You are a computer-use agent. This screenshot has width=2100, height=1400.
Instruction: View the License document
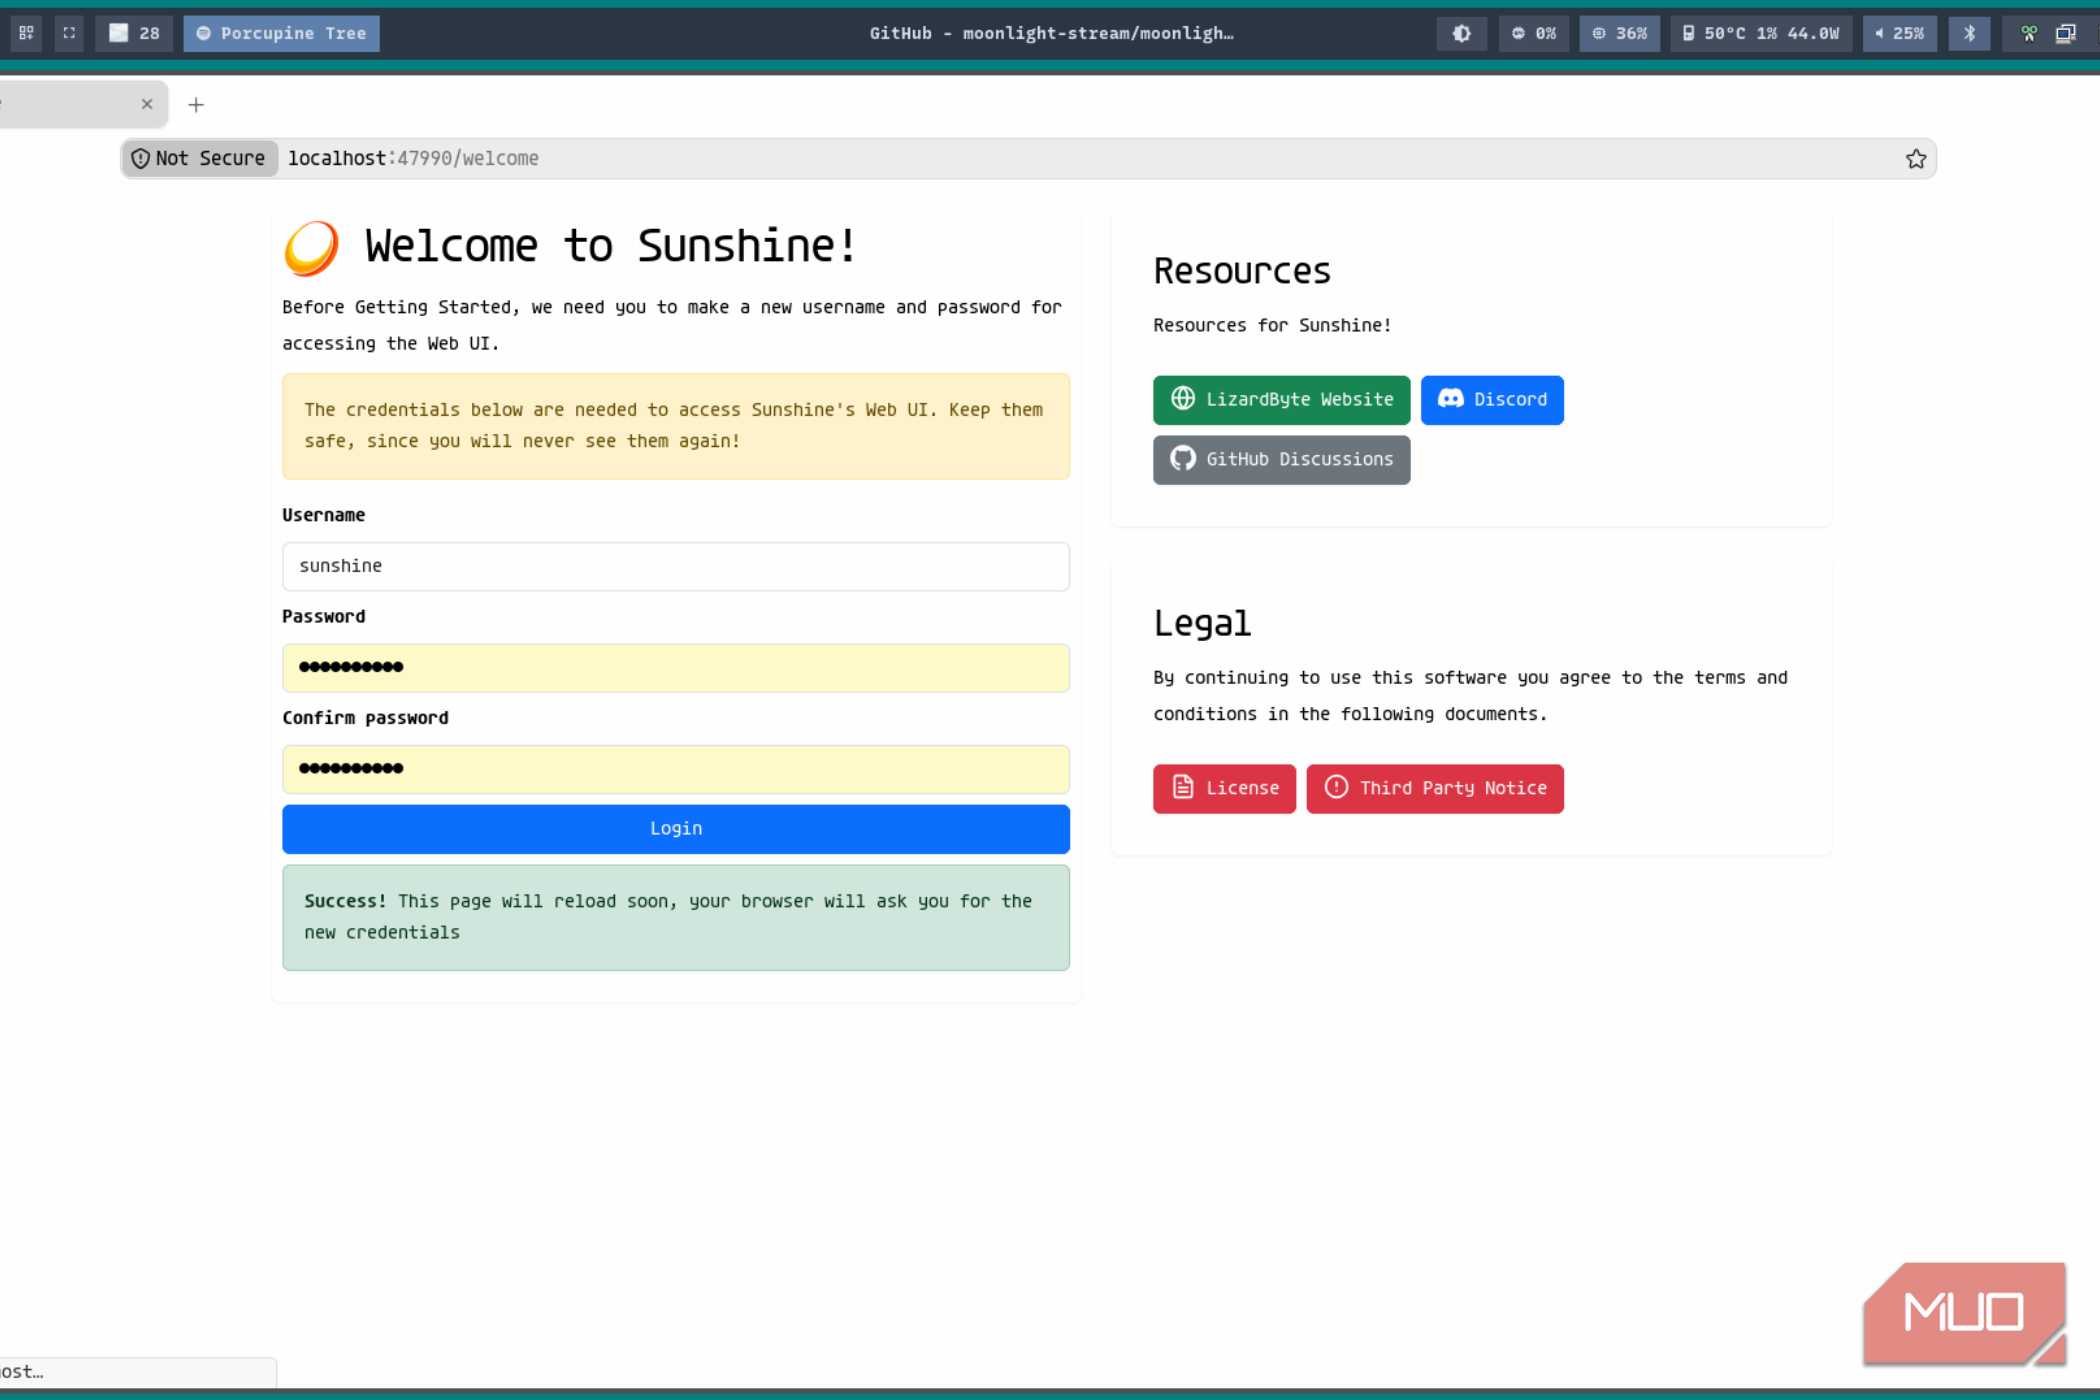[x=1224, y=789]
